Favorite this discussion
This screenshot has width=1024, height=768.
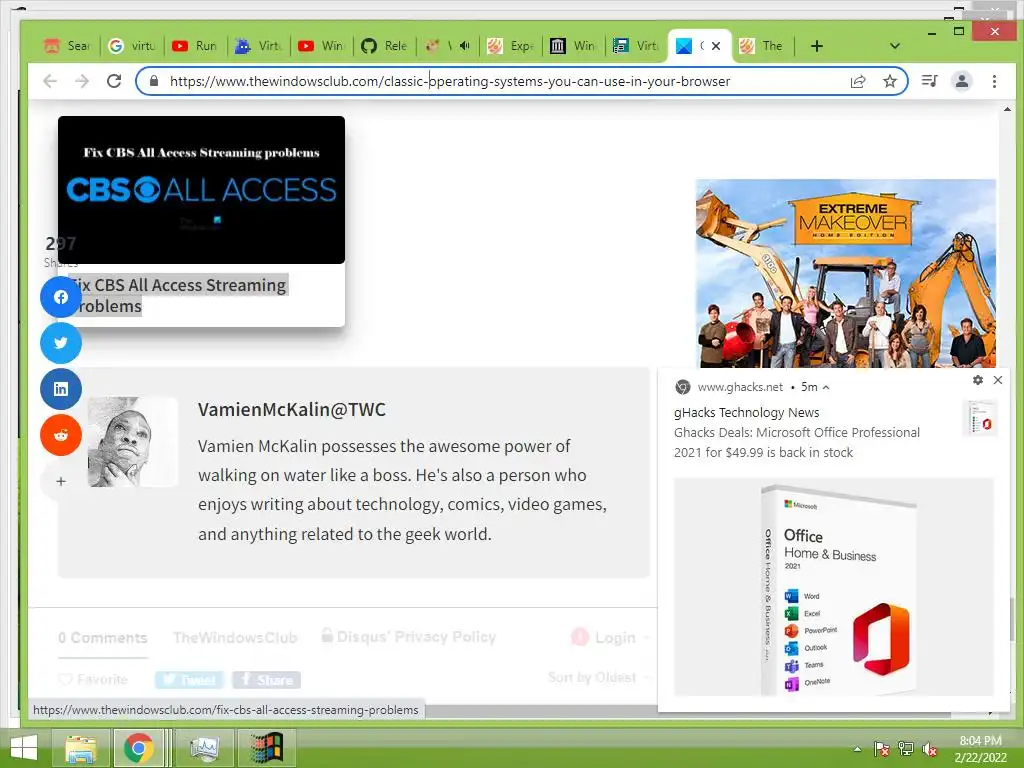tap(93, 680)
